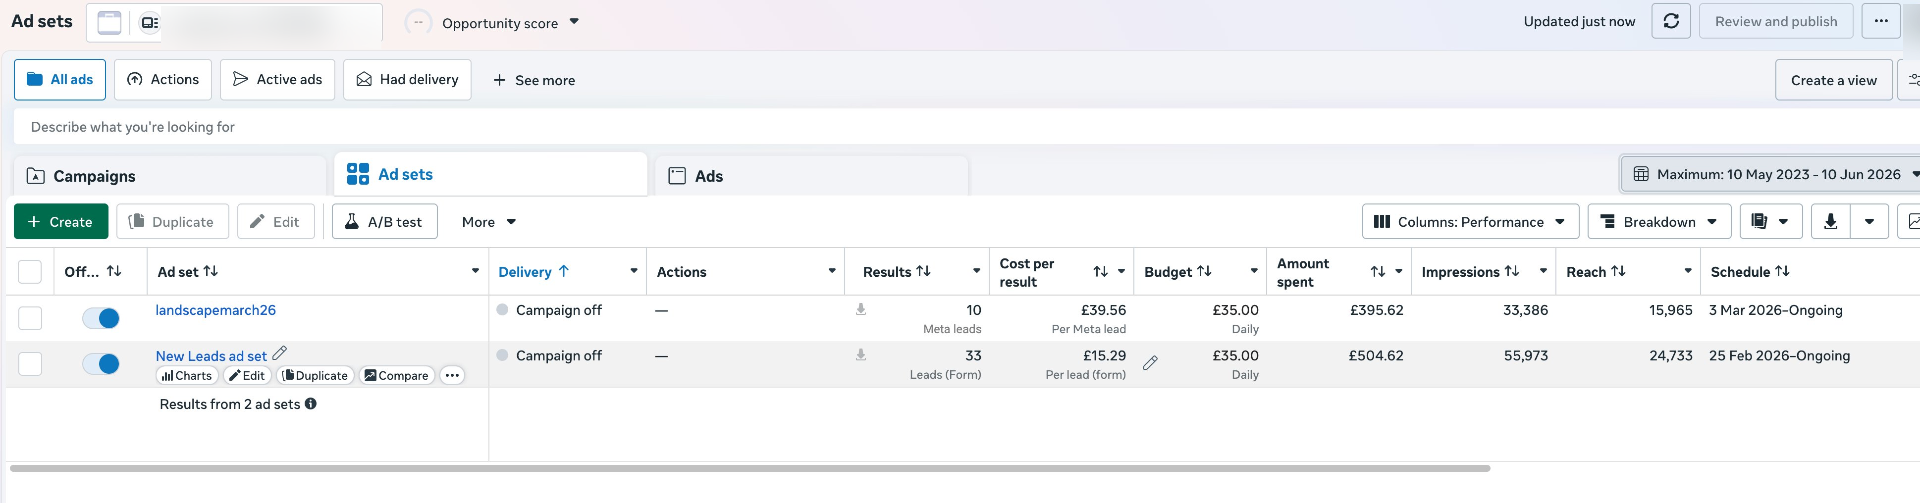The width and height of the screenshot is (1920, 503).
Task: Toggle the New Leads ad set switch
Action: point(101,364)
